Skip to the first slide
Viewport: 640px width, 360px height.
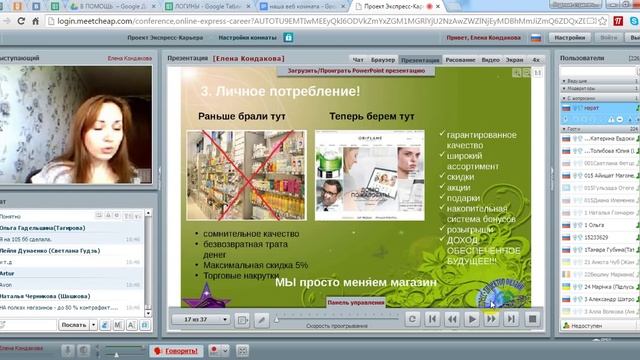click(432, 319)
